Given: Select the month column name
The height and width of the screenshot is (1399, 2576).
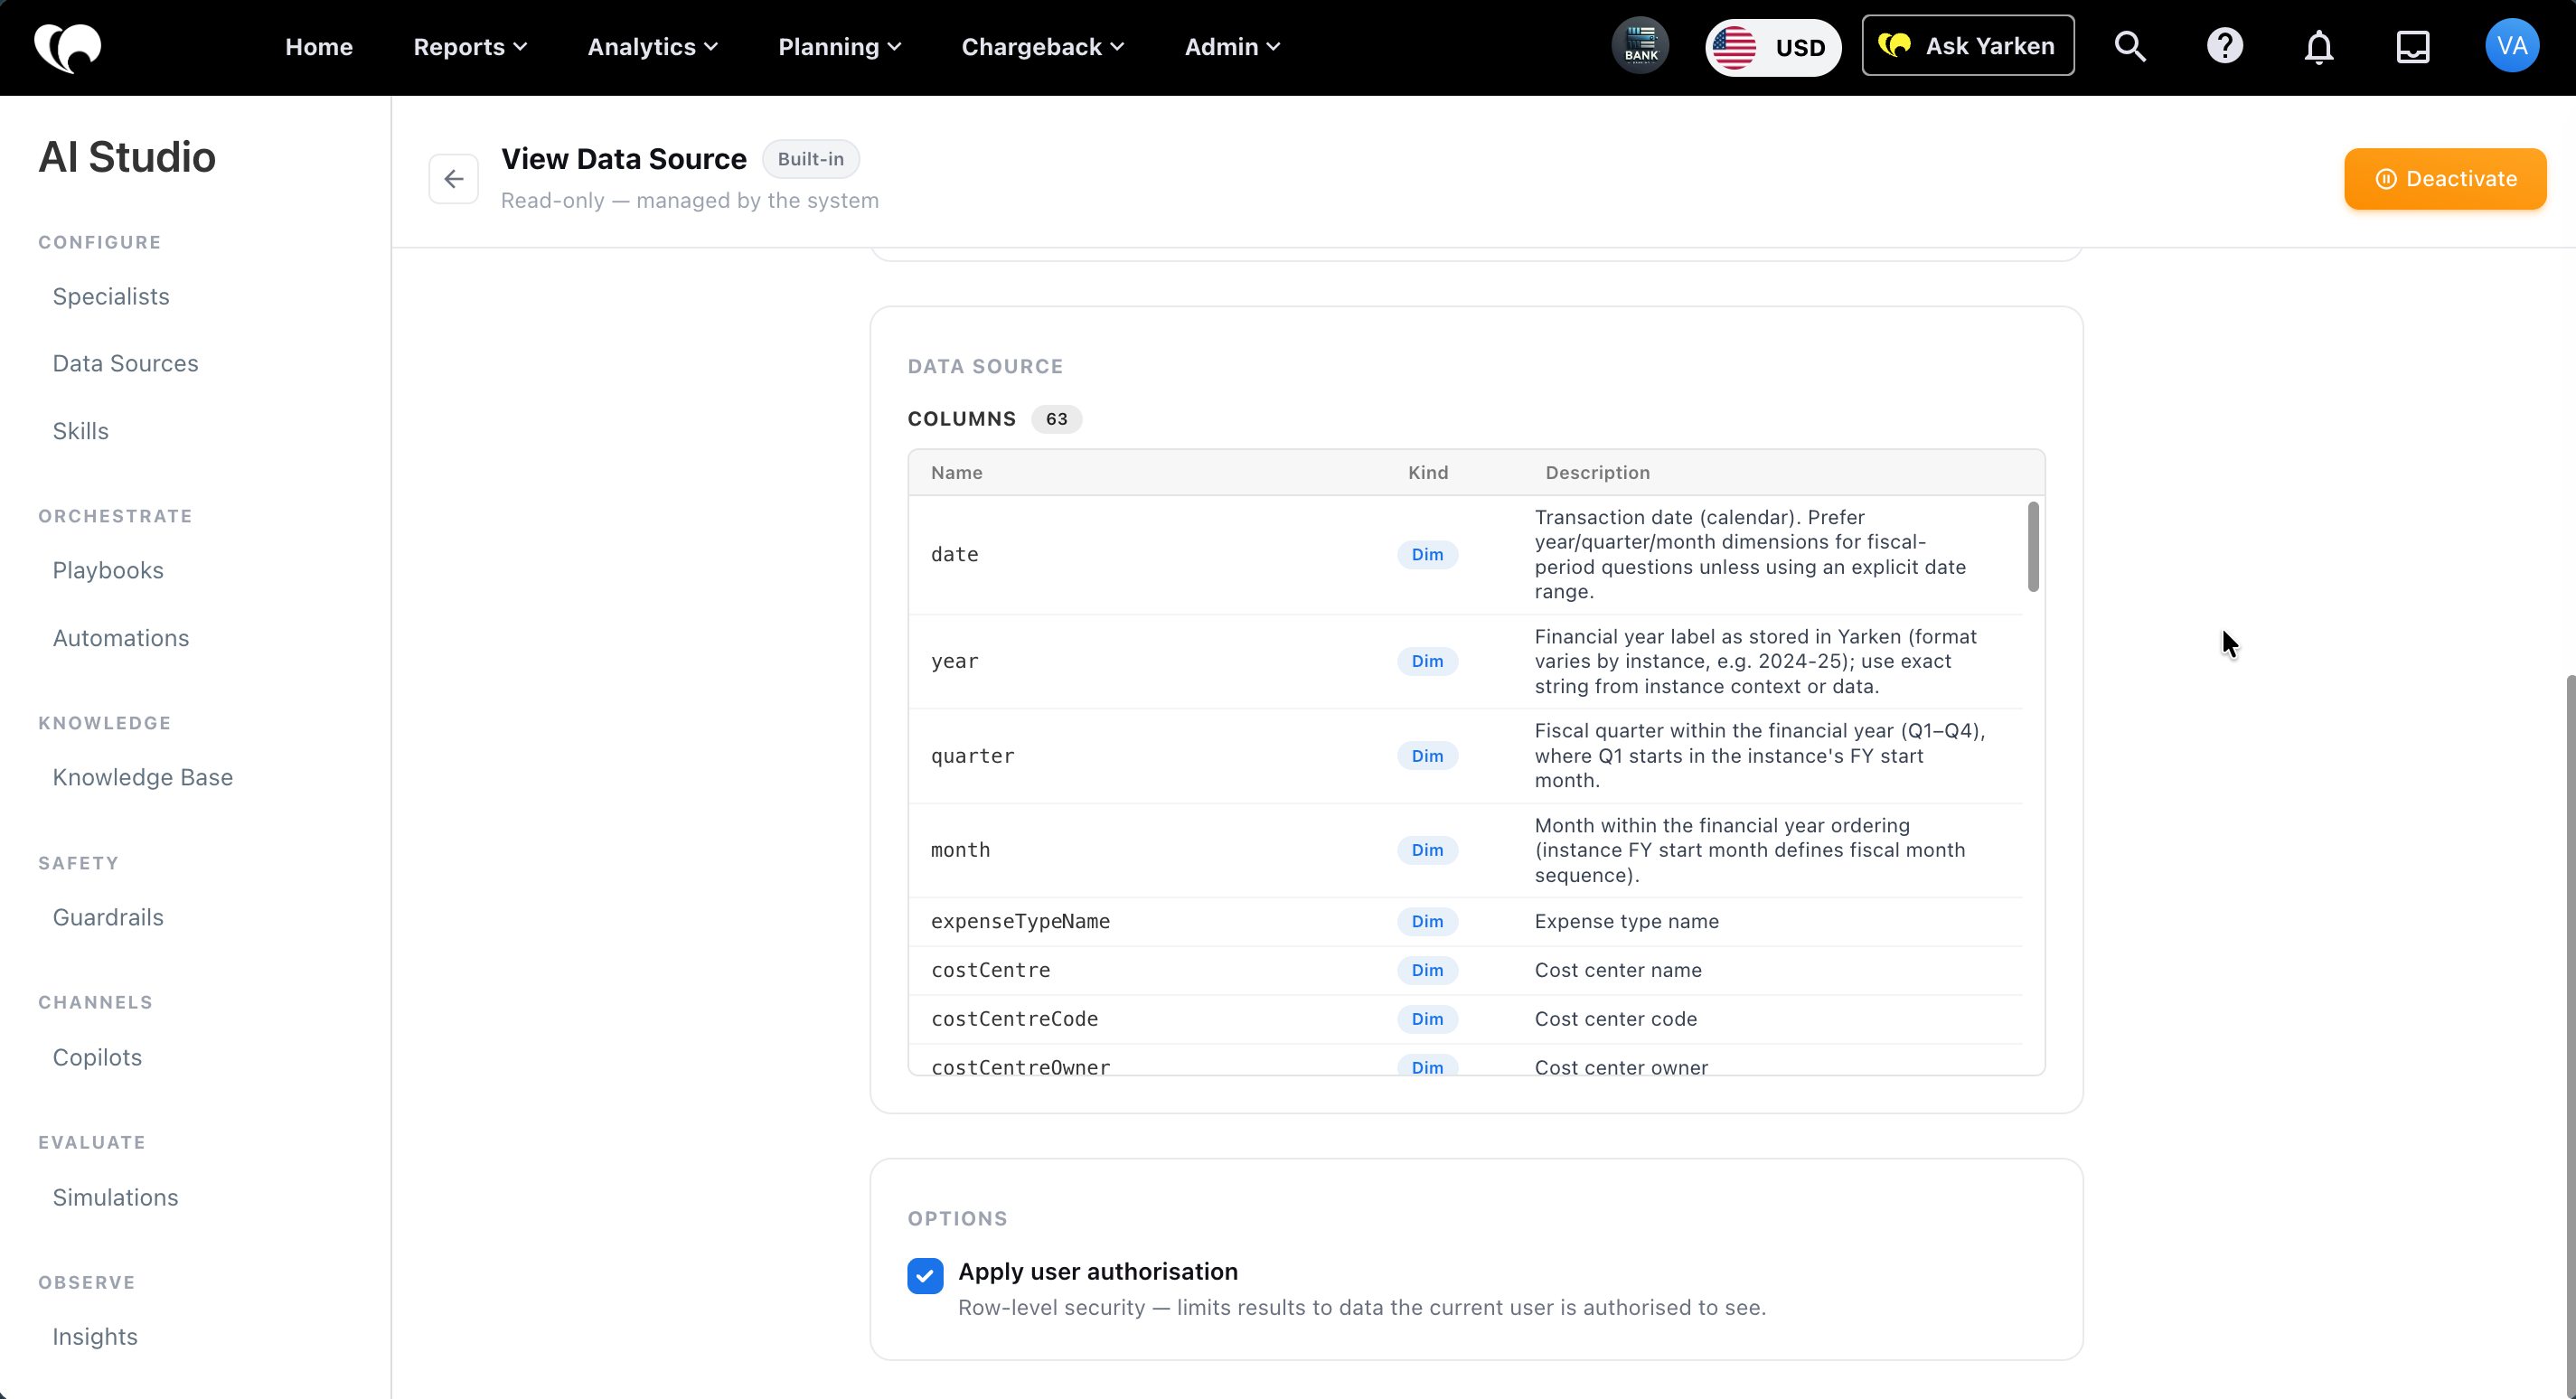Looking at the screenshot, I should 960,850.
